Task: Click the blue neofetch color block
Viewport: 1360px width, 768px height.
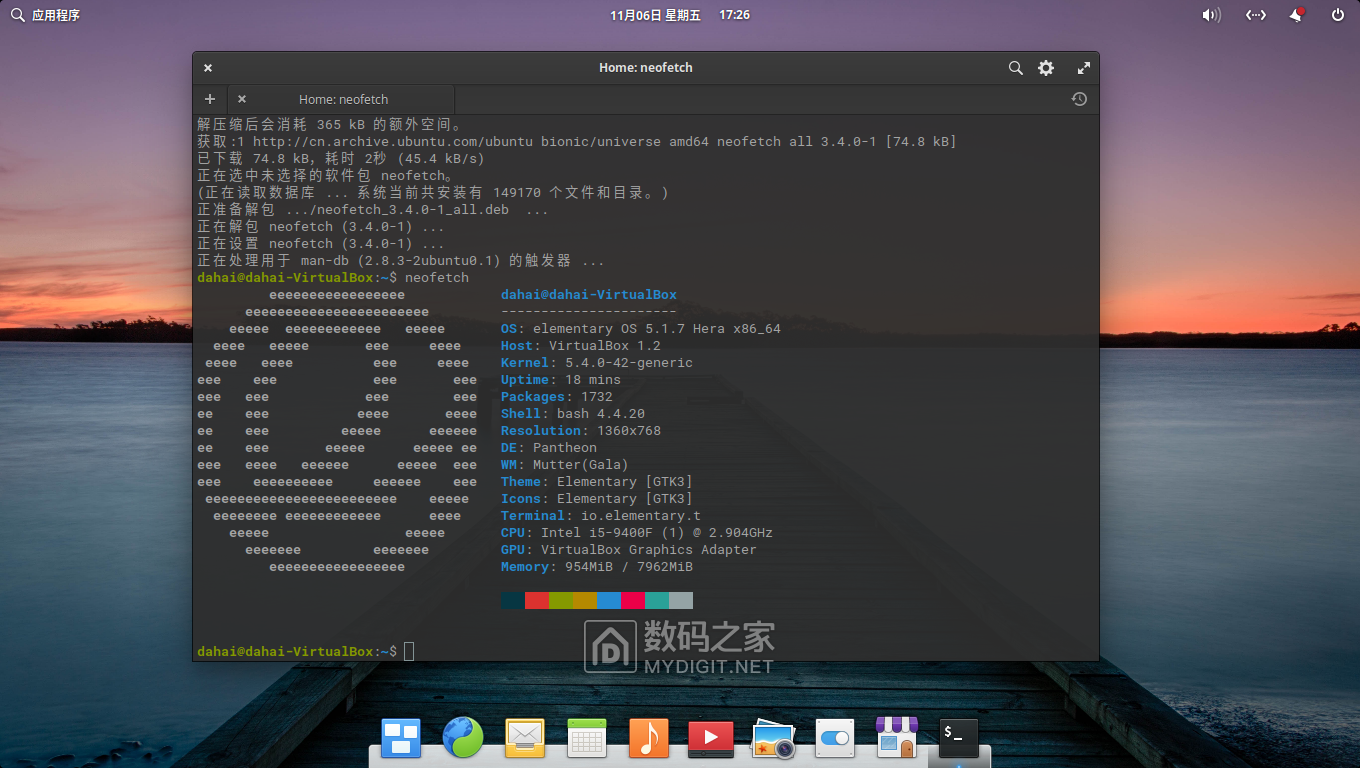Action: (x=609, y=600)
